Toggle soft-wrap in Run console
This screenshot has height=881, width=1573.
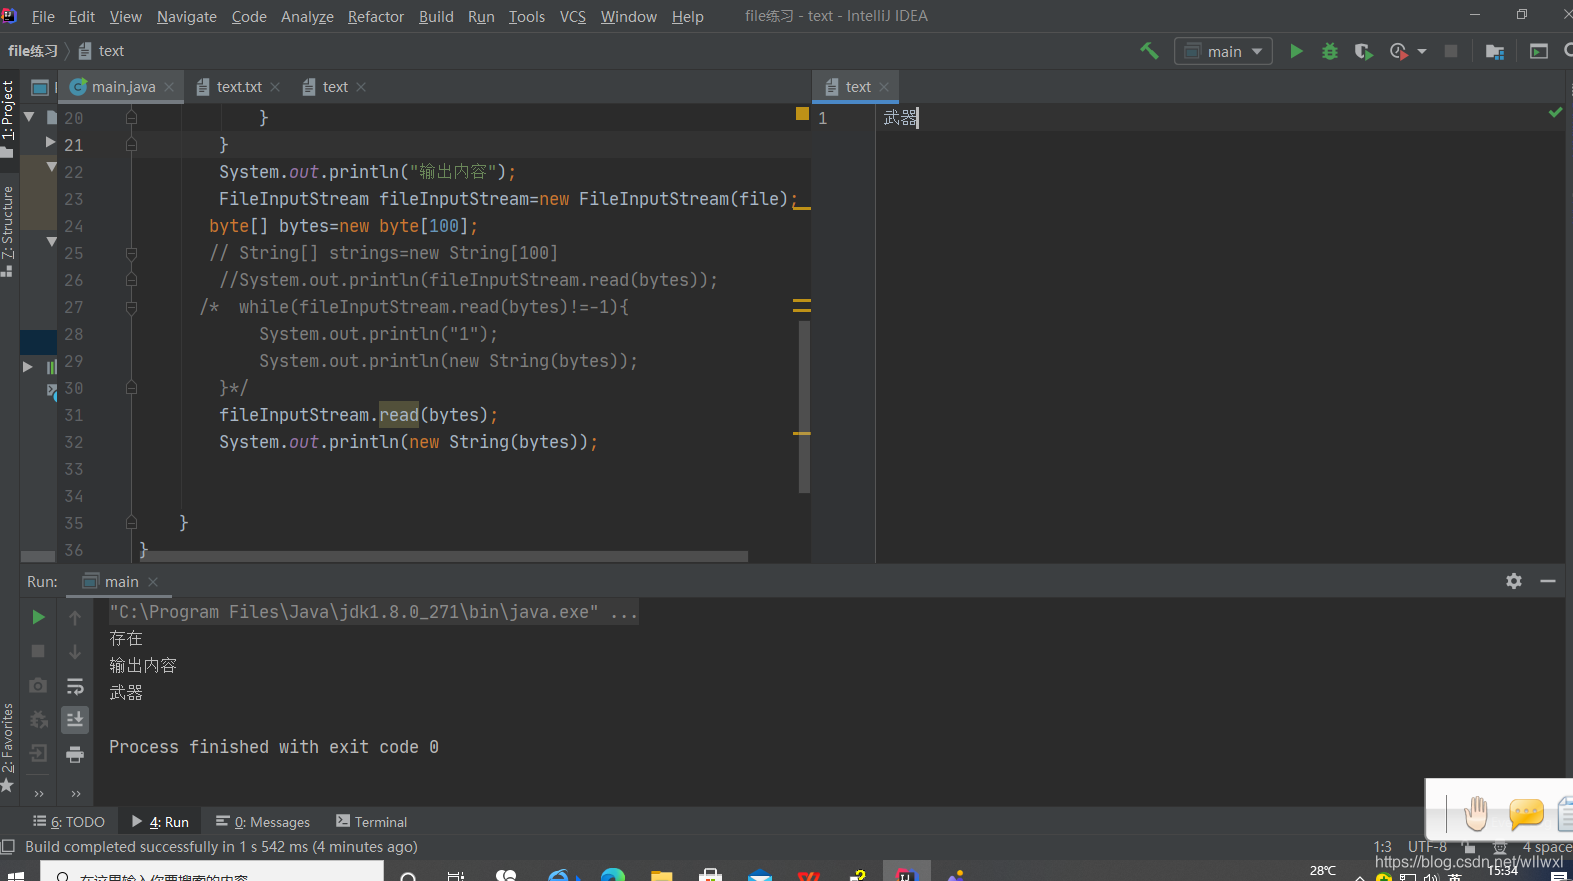75,686
